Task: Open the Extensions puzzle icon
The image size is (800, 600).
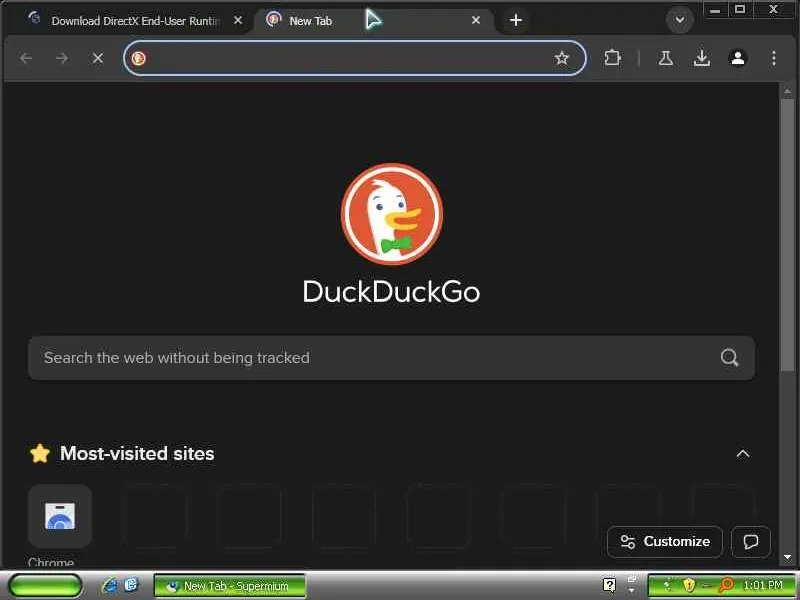Action: click(x=612, y=58)
